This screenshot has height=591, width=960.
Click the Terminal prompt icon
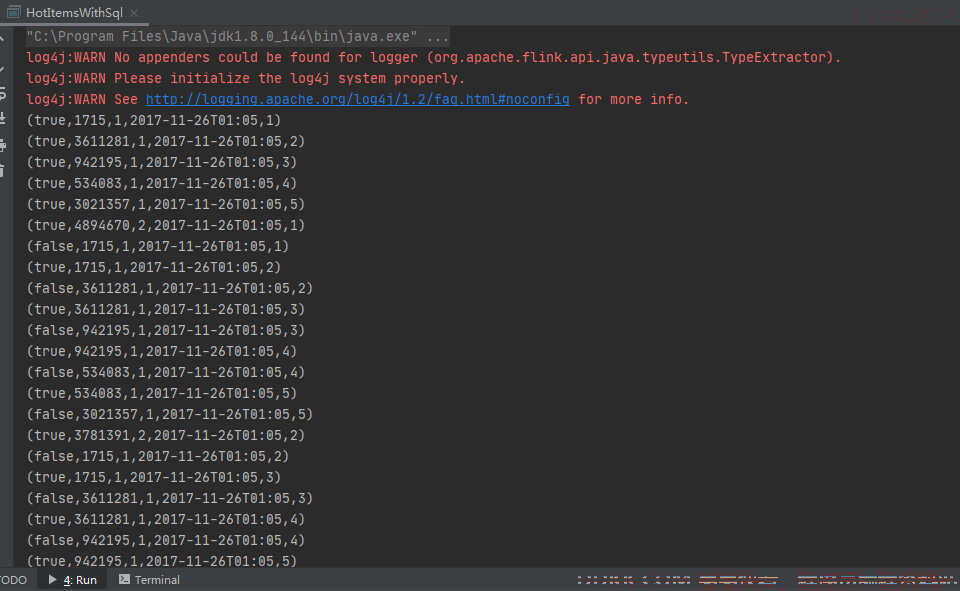(124, 579)
